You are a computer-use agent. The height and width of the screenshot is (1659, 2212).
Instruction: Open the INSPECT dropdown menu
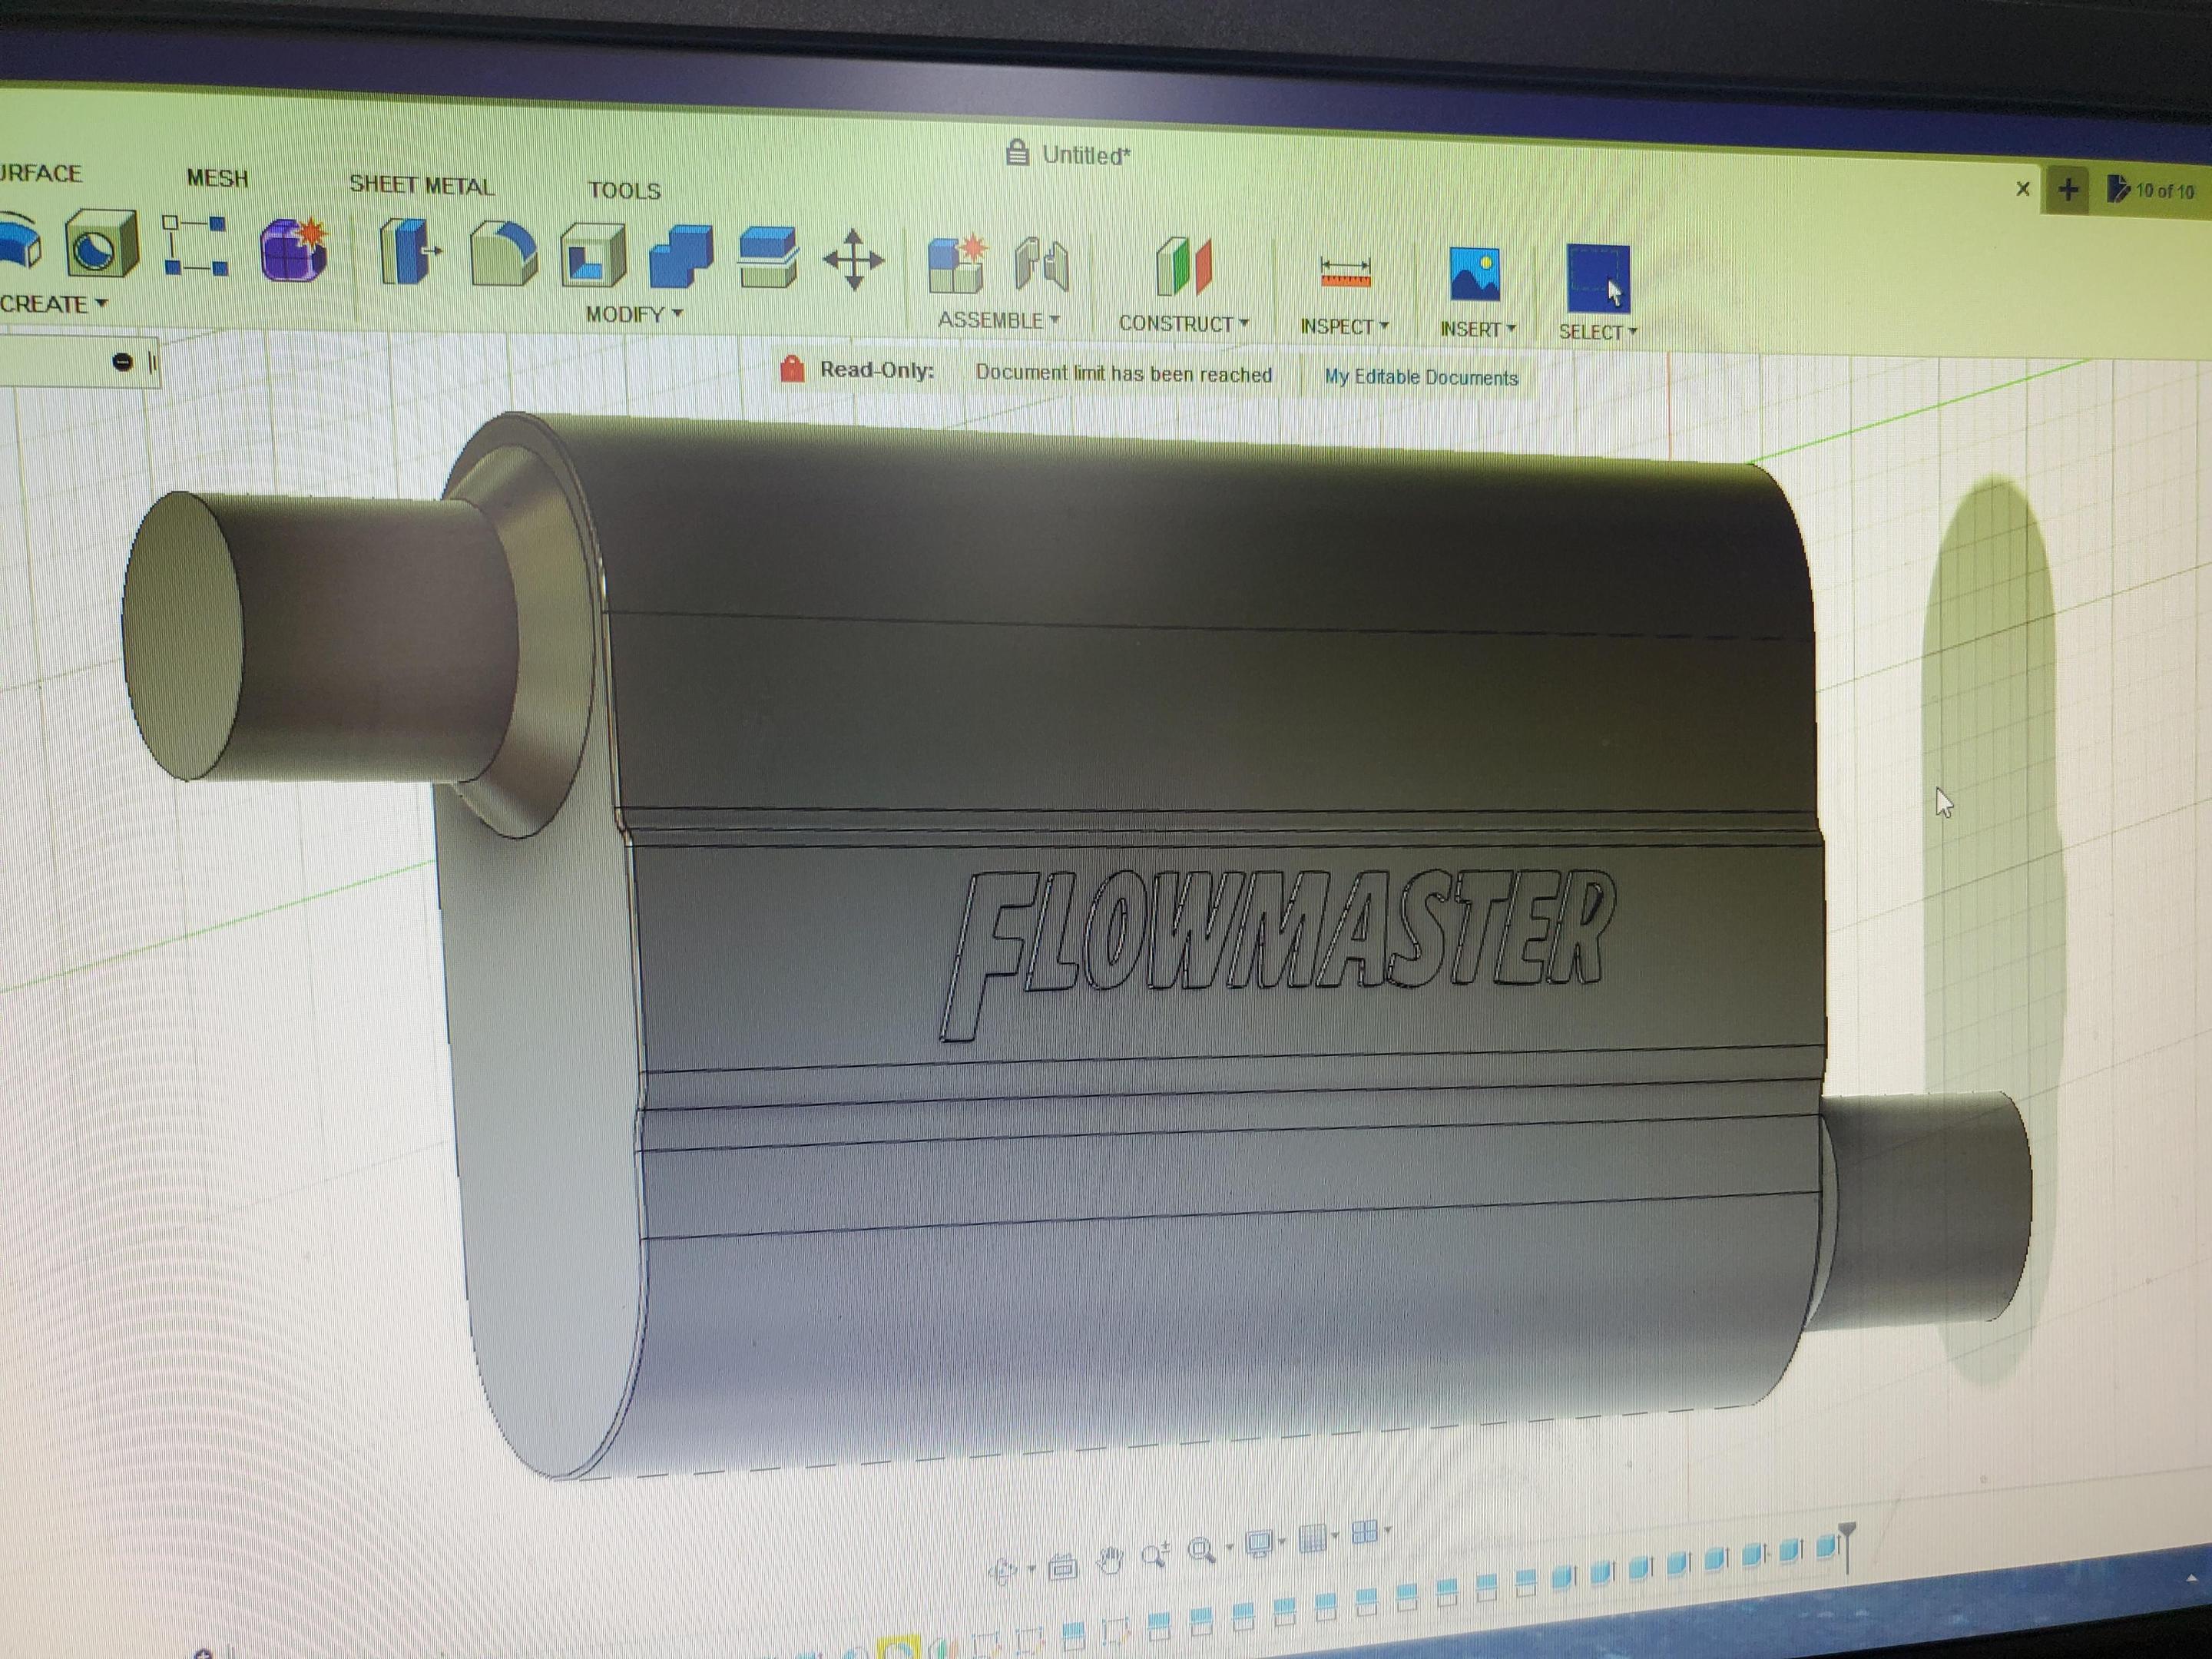[1343, 327]
